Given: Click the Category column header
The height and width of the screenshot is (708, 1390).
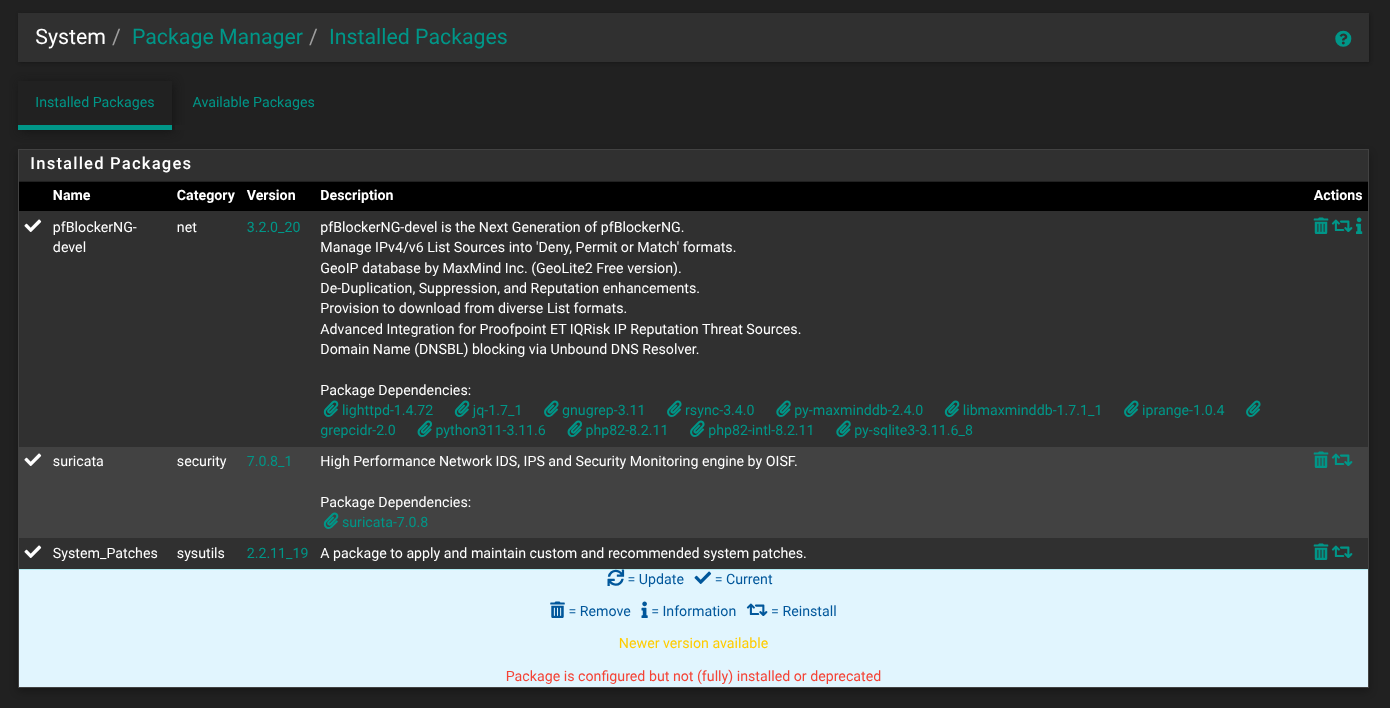Looking at the screenshot, I should tap(205, 195).
